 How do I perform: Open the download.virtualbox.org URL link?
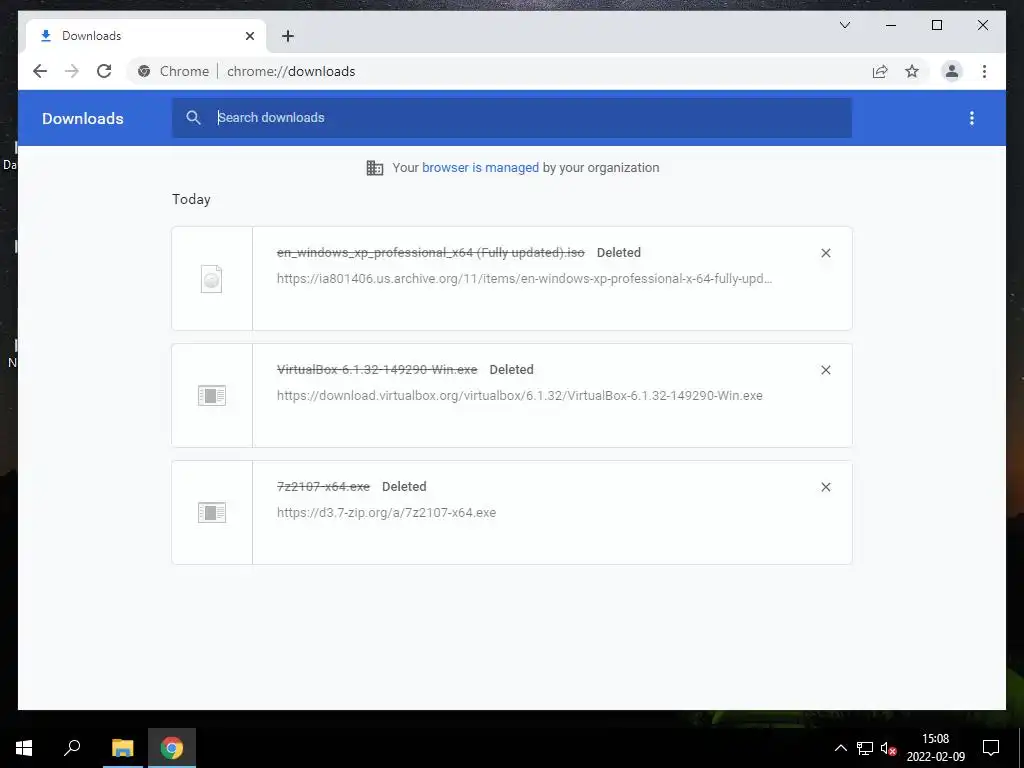pyautogui.click(x=520, y=396)
